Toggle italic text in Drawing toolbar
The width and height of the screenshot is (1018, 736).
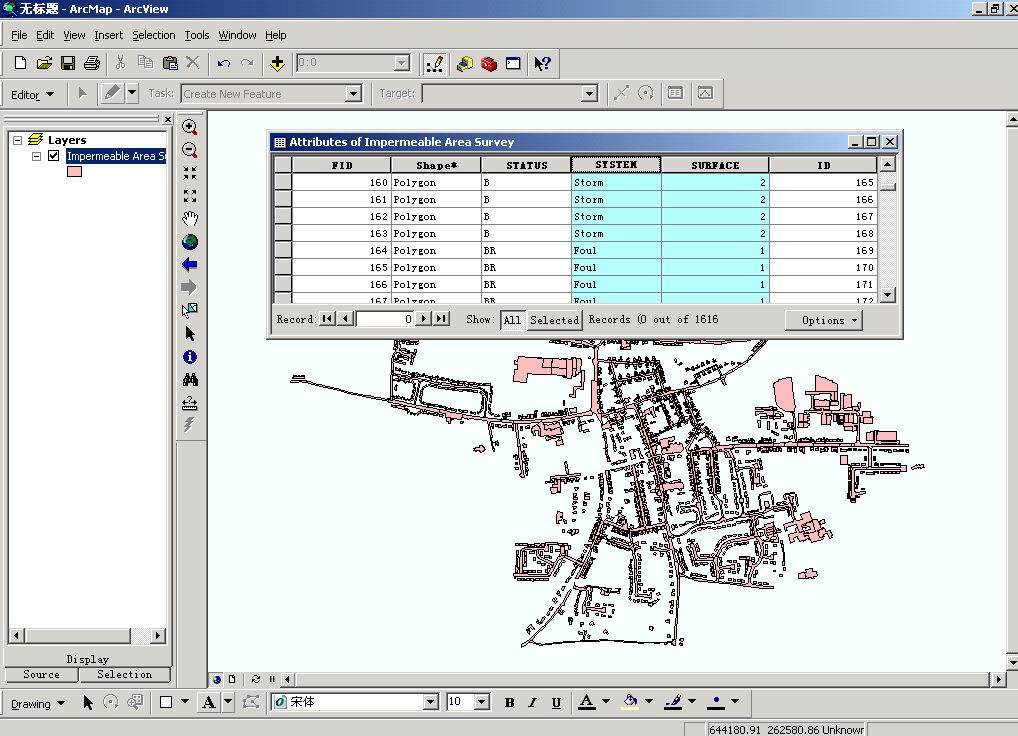(532, 703)
